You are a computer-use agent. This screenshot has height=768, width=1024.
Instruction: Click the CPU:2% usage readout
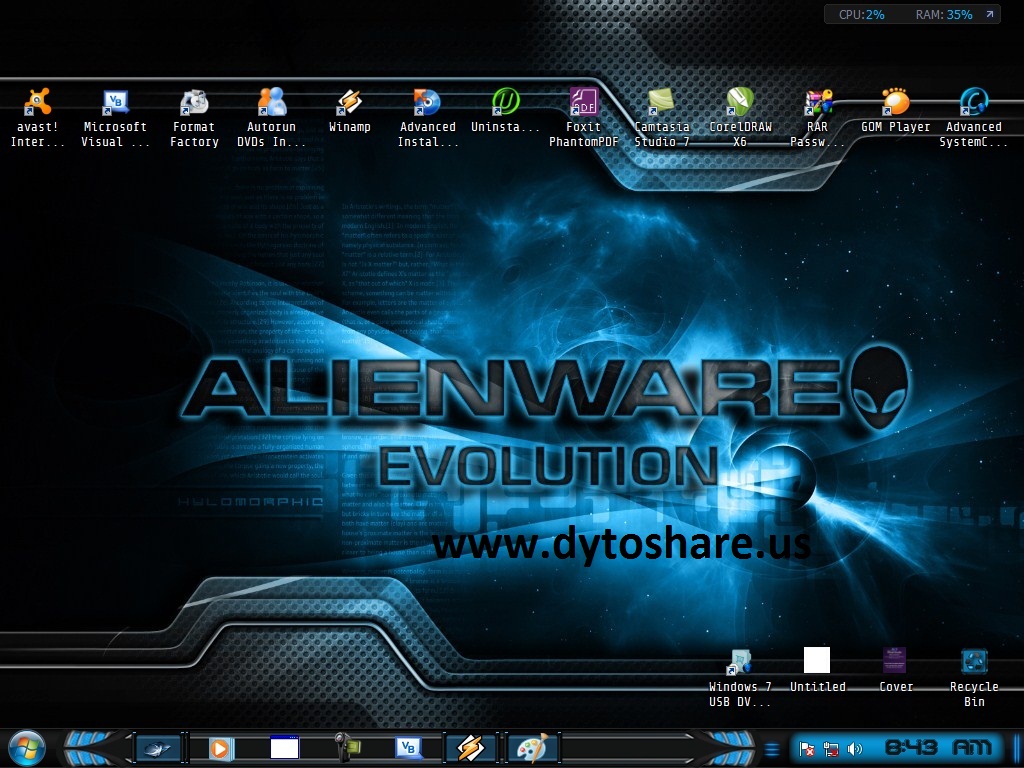[861, 14]
